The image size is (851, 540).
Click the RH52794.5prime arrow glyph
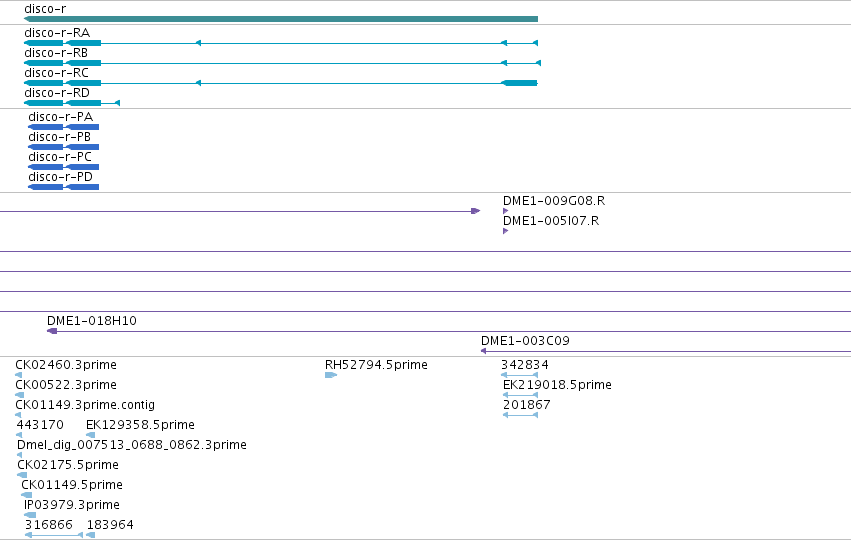[x=331, y=375]
